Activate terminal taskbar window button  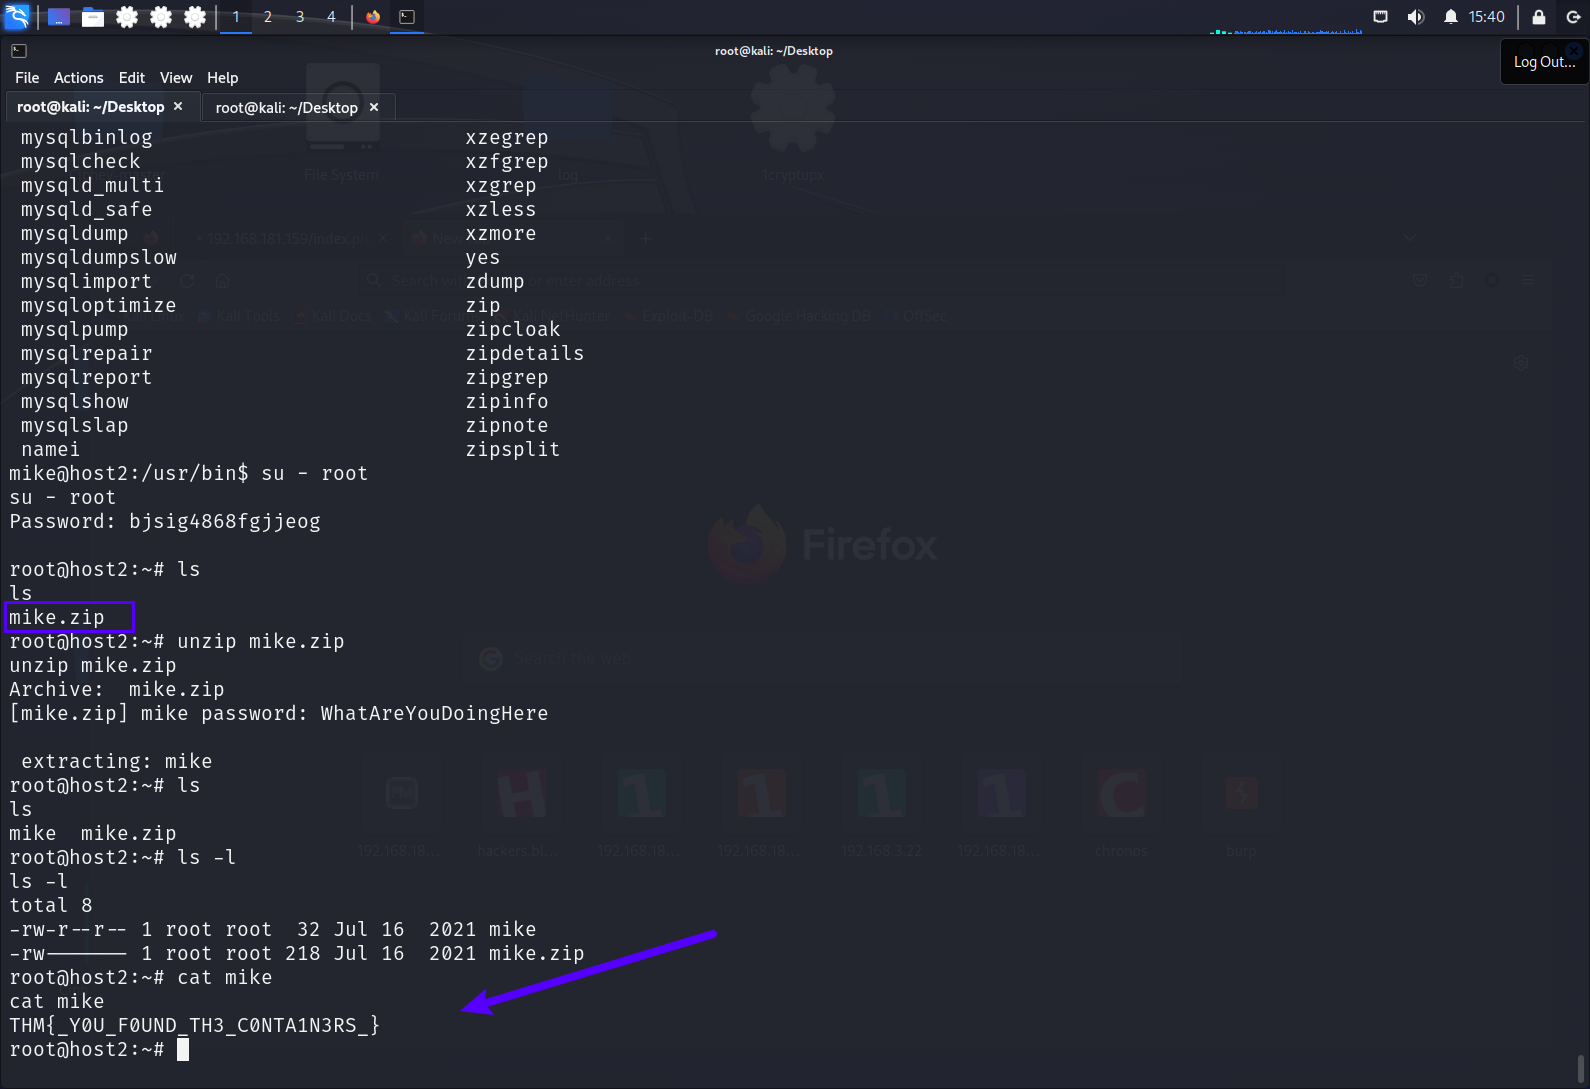(407, 17)
